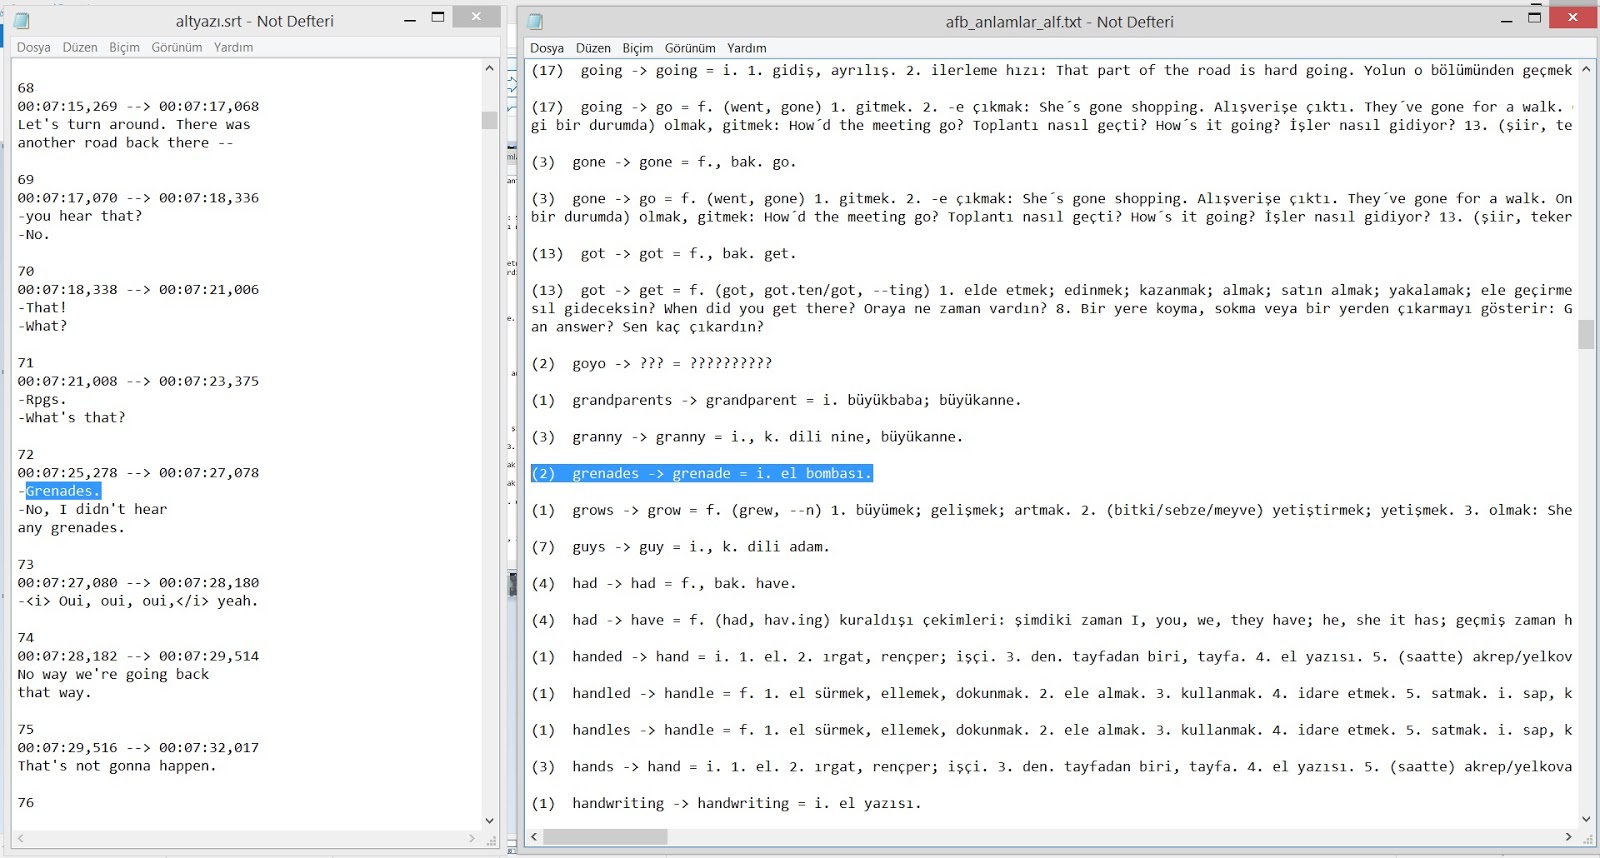Click the 'hands -> hand' dictionary line
Image resolution: width=1600 pixels, height=858 pixels.
coord(1052,766)
